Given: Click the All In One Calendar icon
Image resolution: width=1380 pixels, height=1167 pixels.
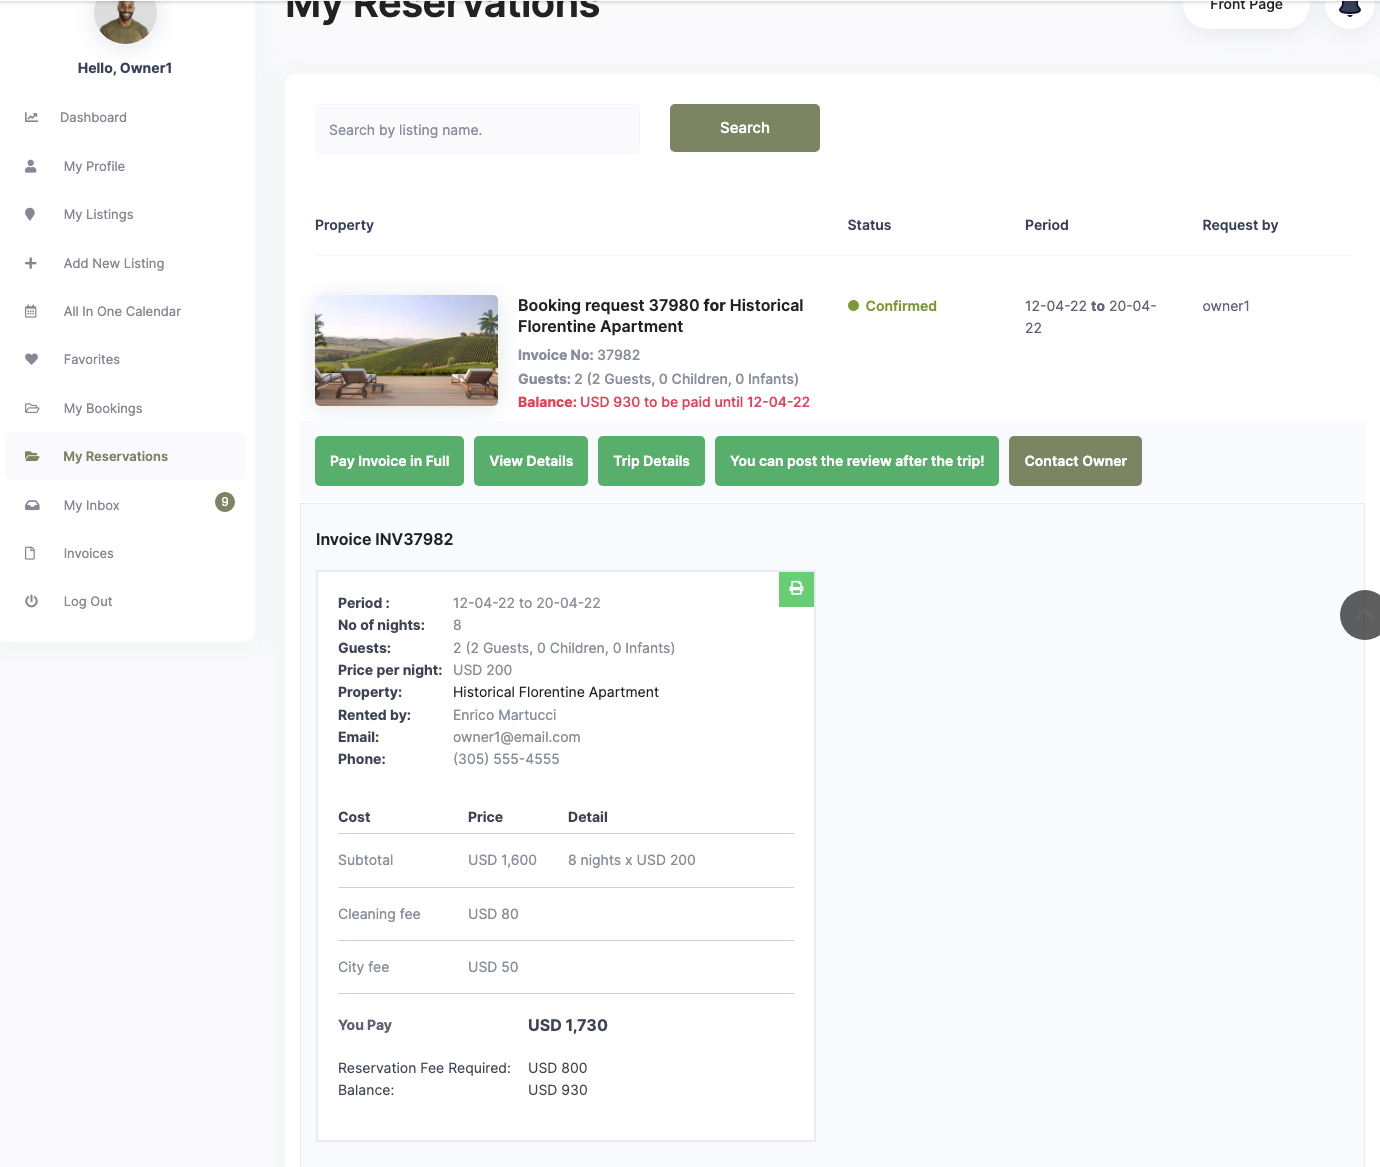Looking at the screenshot, I should [x=31, y=311].
